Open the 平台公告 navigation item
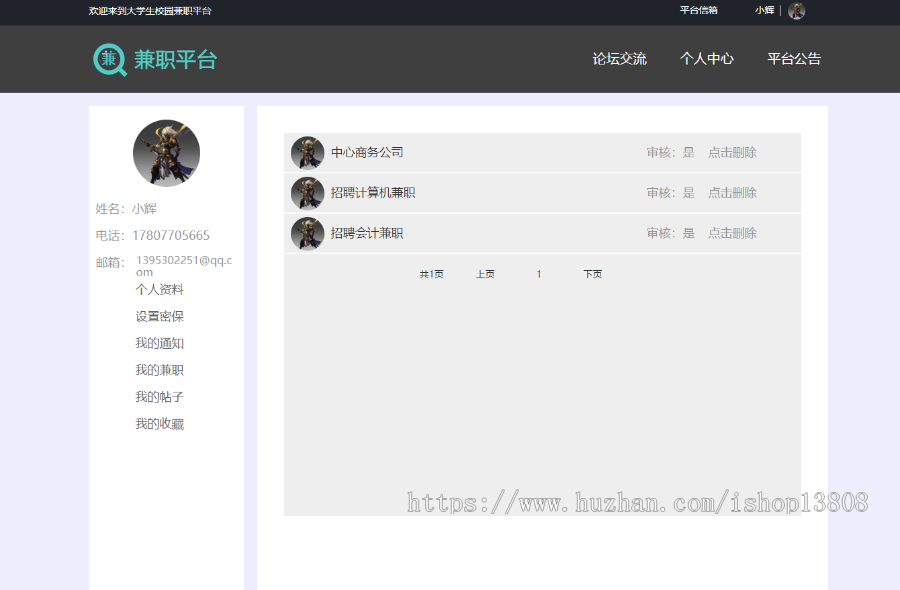Image resolution: width=900 pixels, height=590 pixels. [794, 59]
